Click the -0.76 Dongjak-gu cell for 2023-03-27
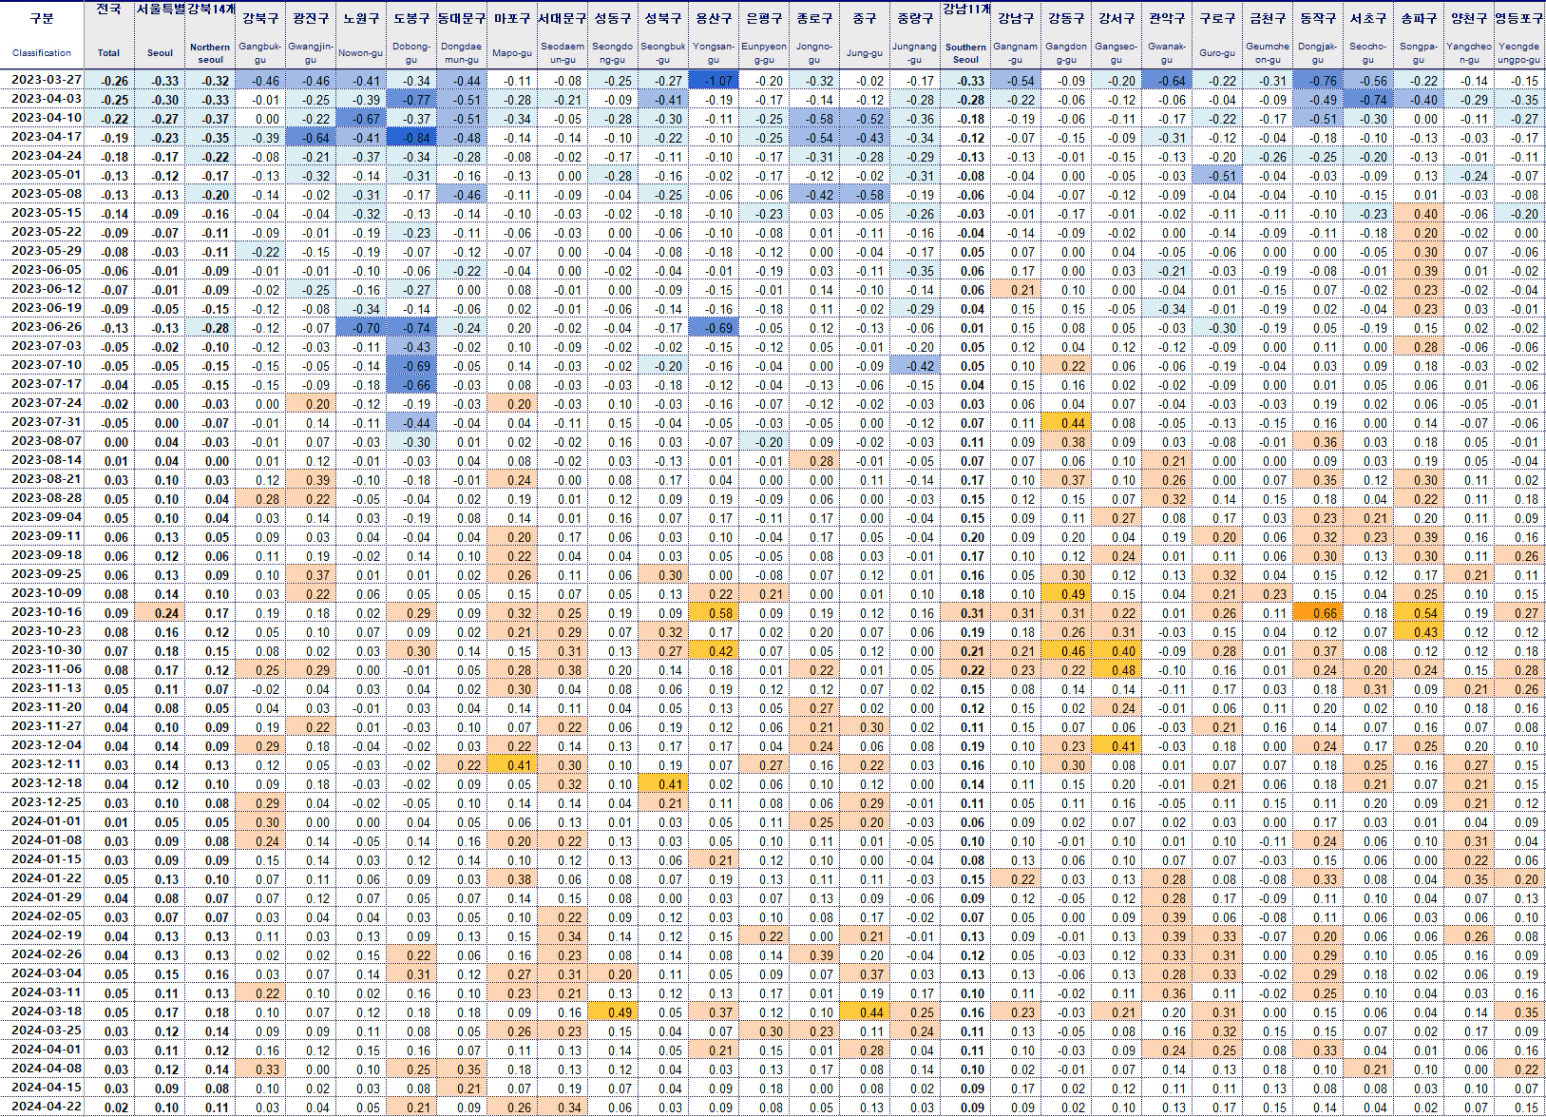The height and width of the screenshot is (1117, 1546). pos(1317,81)
